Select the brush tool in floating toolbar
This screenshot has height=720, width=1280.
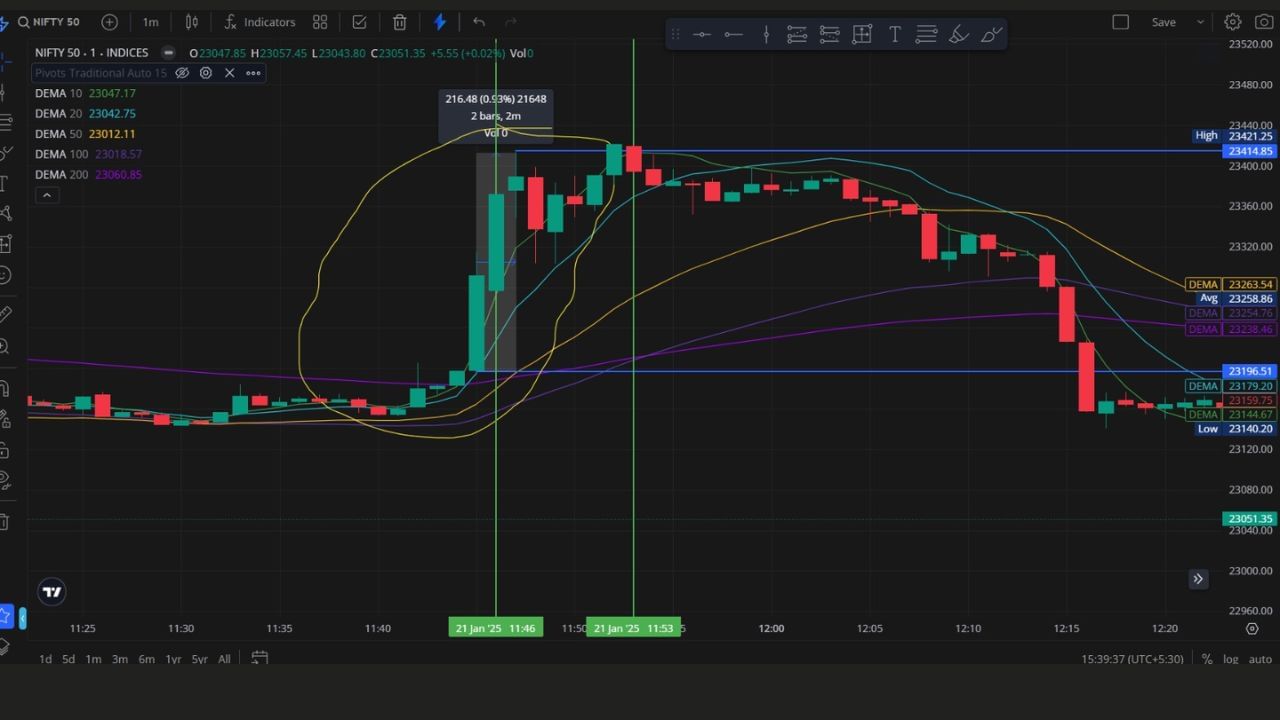pos(991,35)
